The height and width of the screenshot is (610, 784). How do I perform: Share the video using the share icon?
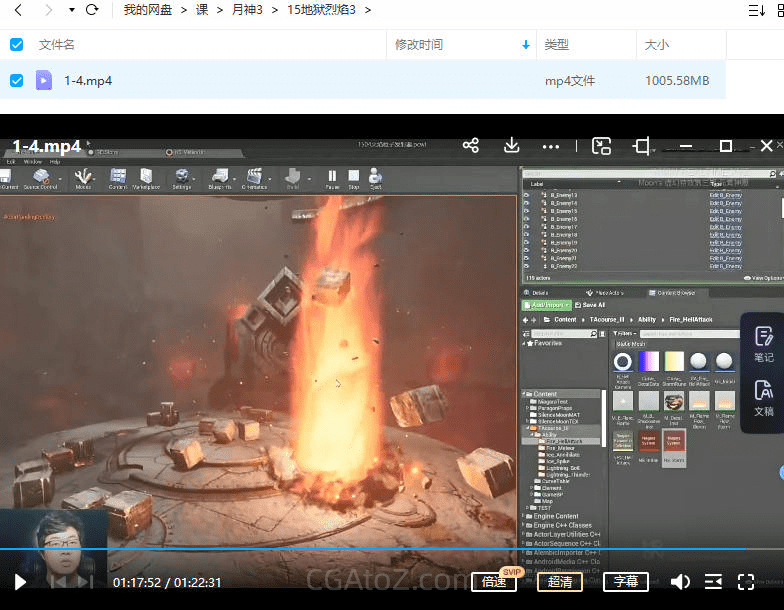(470, 146)
